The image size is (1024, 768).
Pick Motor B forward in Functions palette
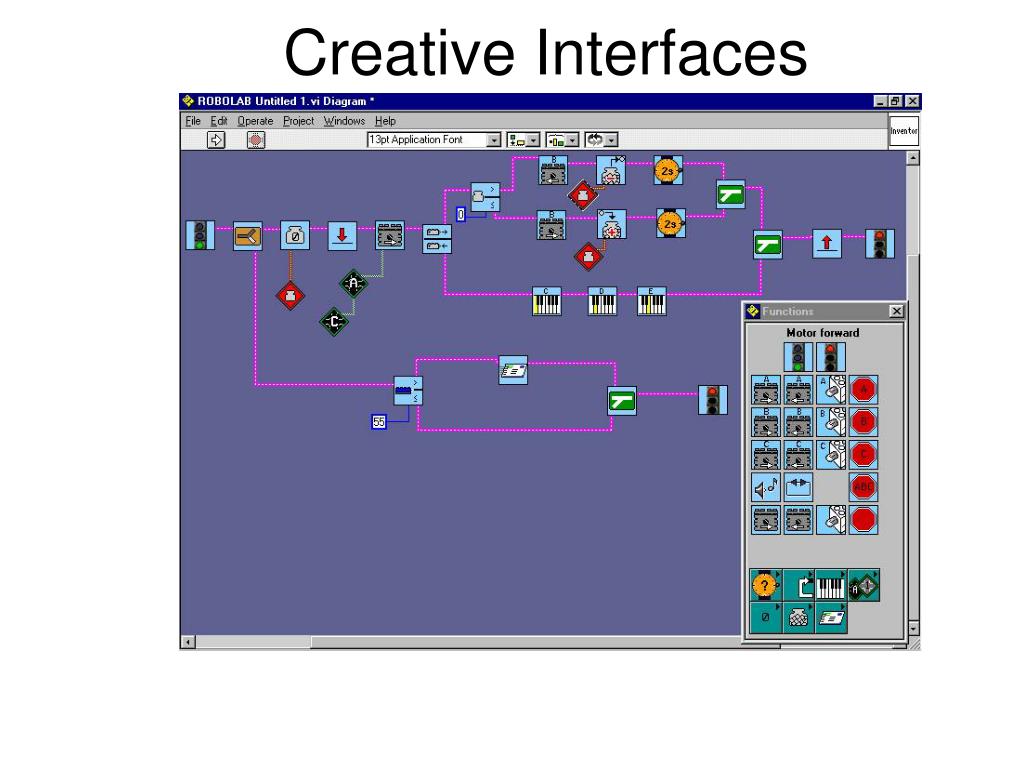pyautogui.click(x=765, y=423)
